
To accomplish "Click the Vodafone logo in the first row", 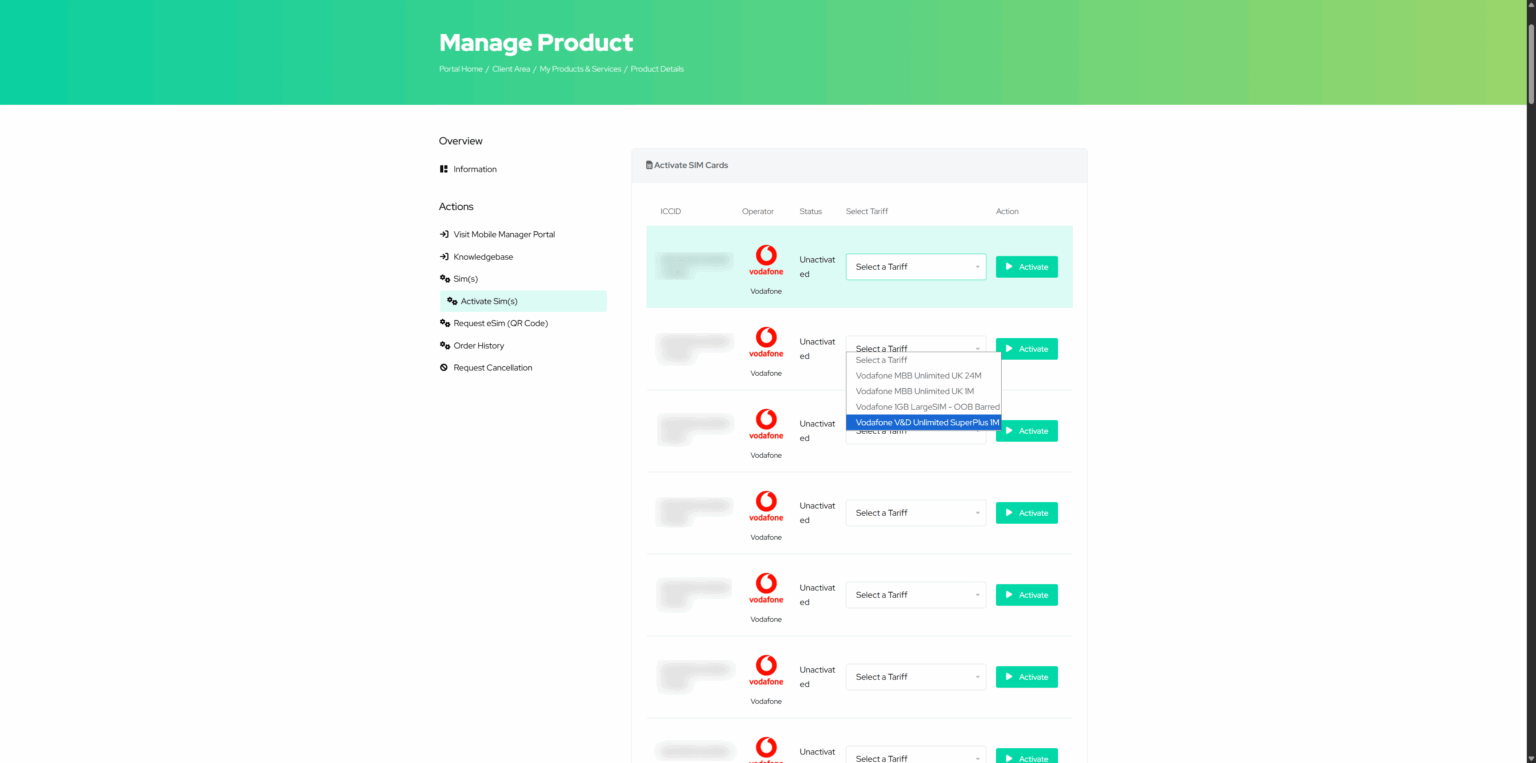I will point(766,260).
